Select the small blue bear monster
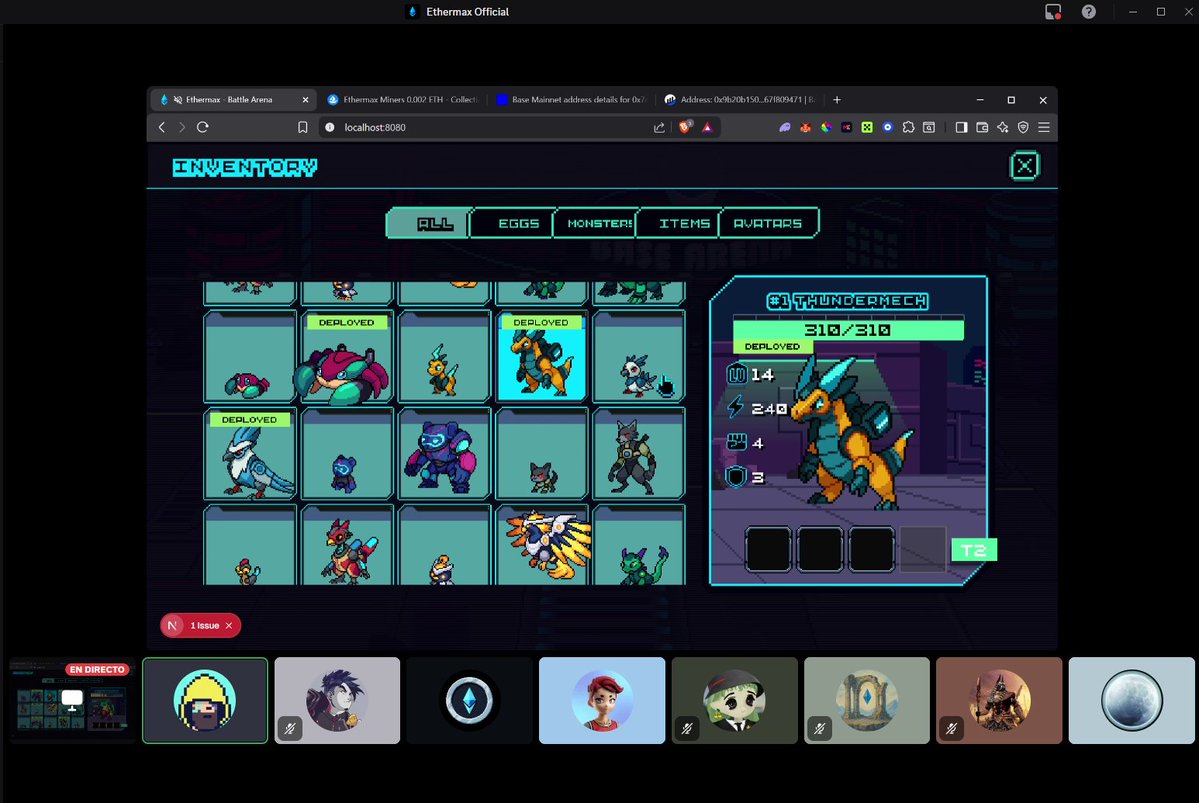The image size is (1199, 803). point(346,454)
